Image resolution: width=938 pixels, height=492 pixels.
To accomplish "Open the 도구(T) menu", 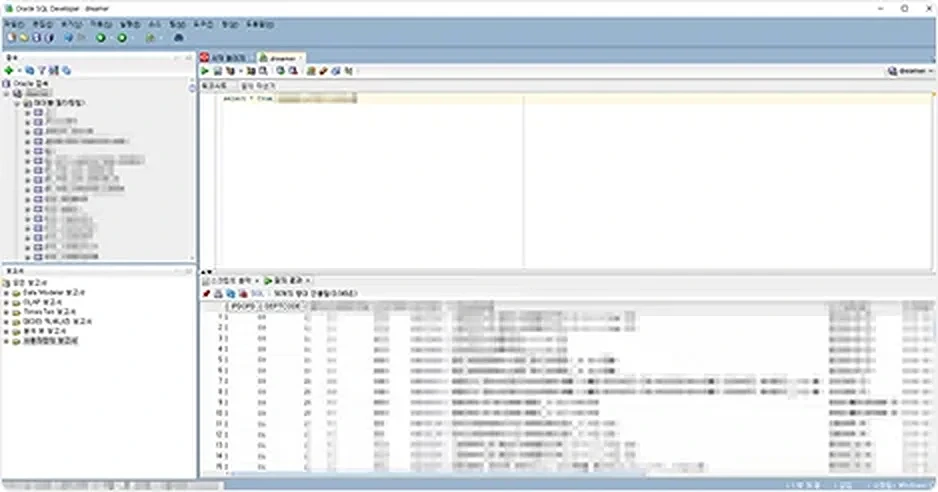I will 203,25.
